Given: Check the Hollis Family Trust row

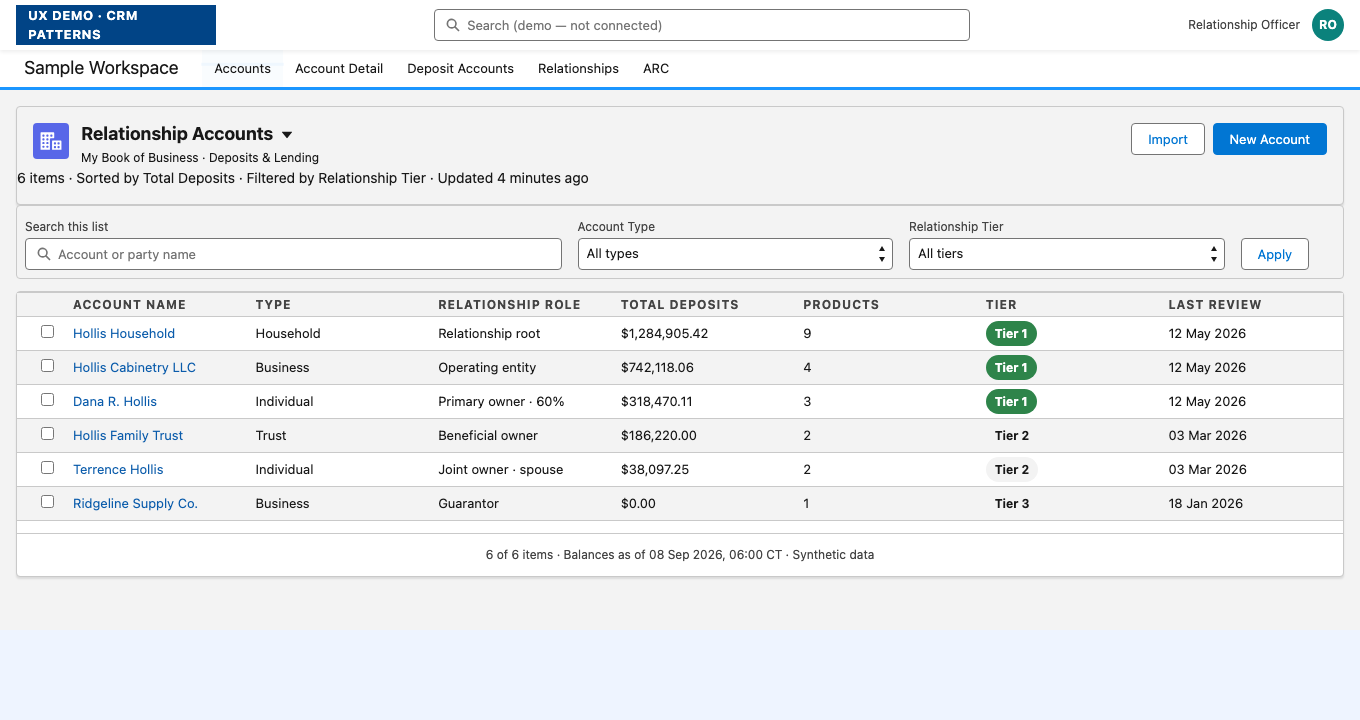Looking at the screenshot, I should (x=47, y=434).
